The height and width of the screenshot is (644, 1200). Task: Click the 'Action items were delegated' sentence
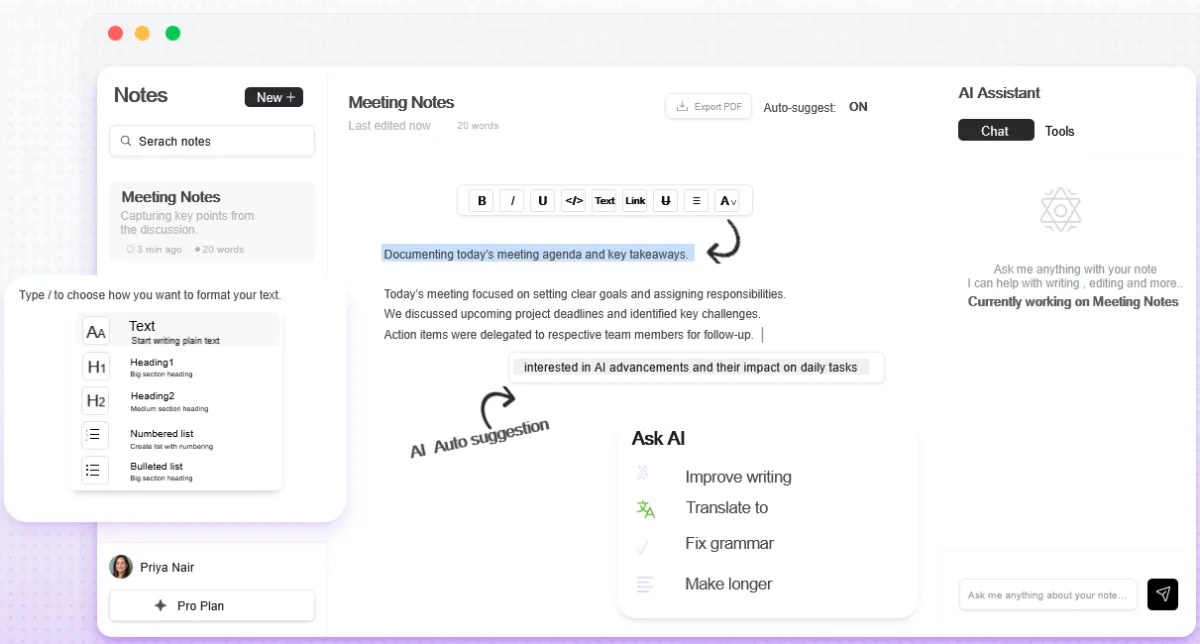pyautogui.click(x=569, y=335)
